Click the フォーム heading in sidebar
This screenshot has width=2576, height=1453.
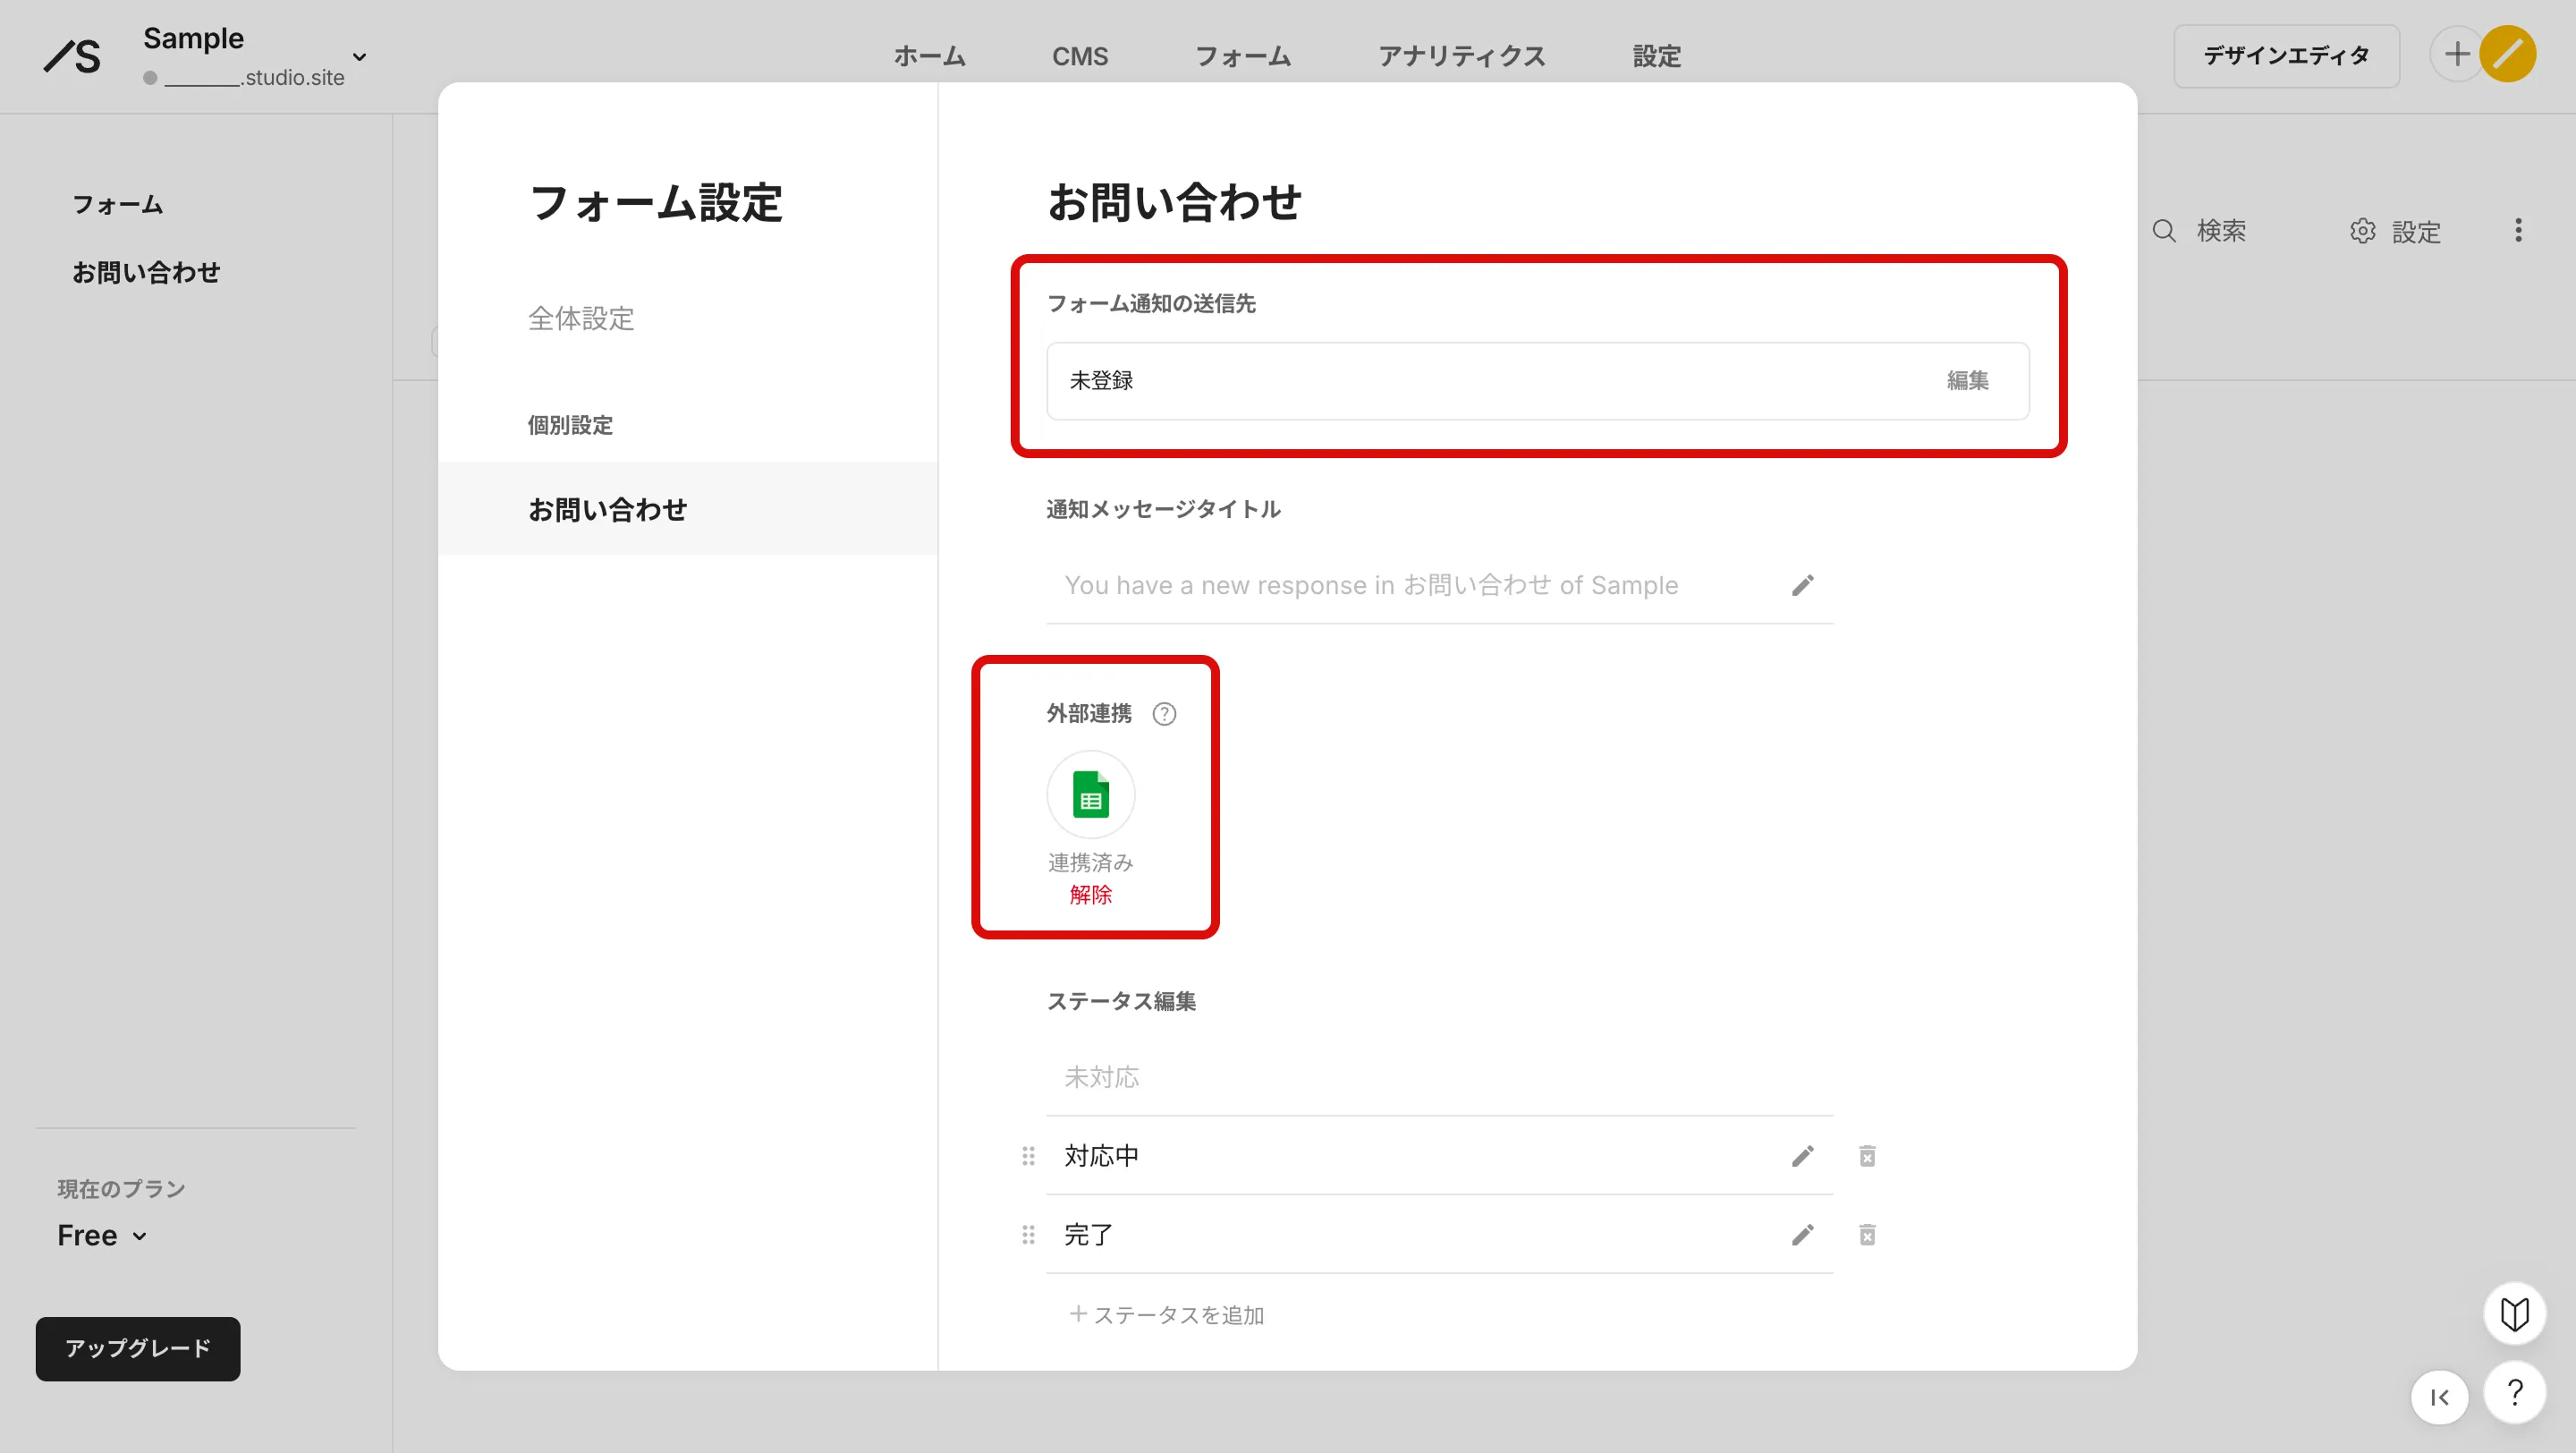[x=118, y=205]
